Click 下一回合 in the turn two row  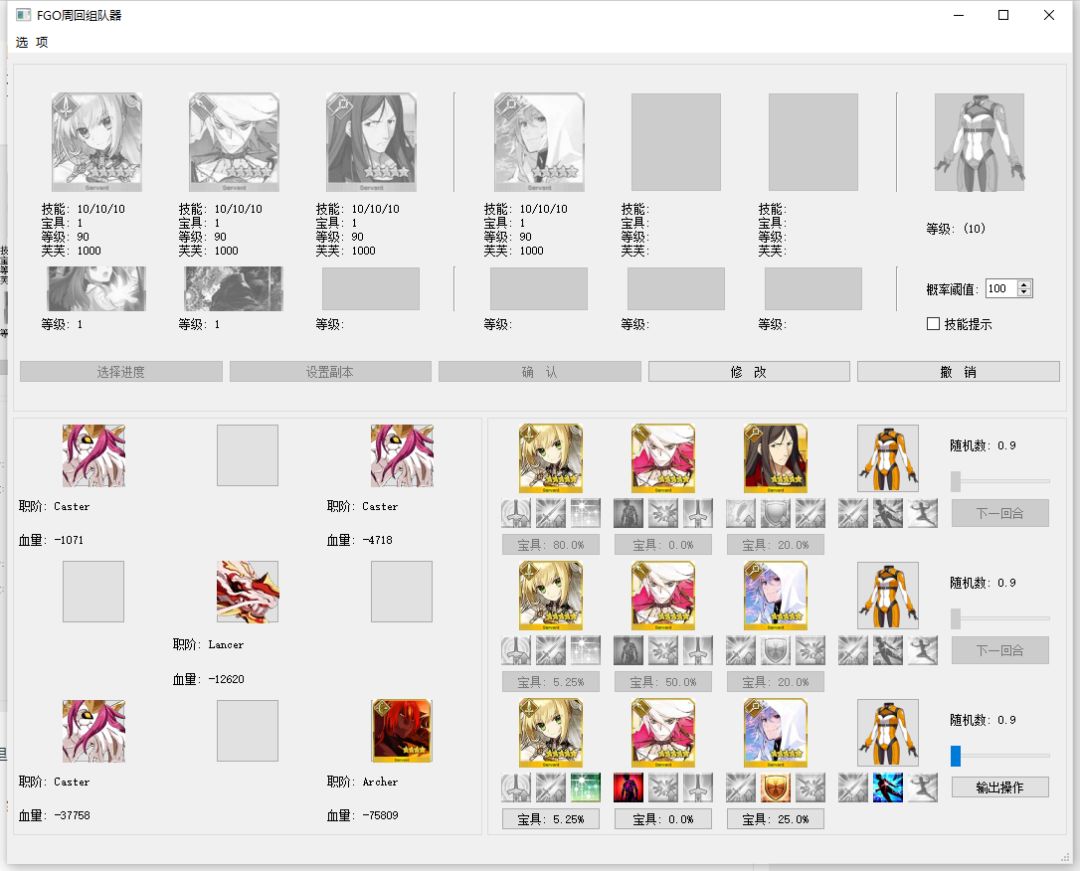(x=1000, y=650)
